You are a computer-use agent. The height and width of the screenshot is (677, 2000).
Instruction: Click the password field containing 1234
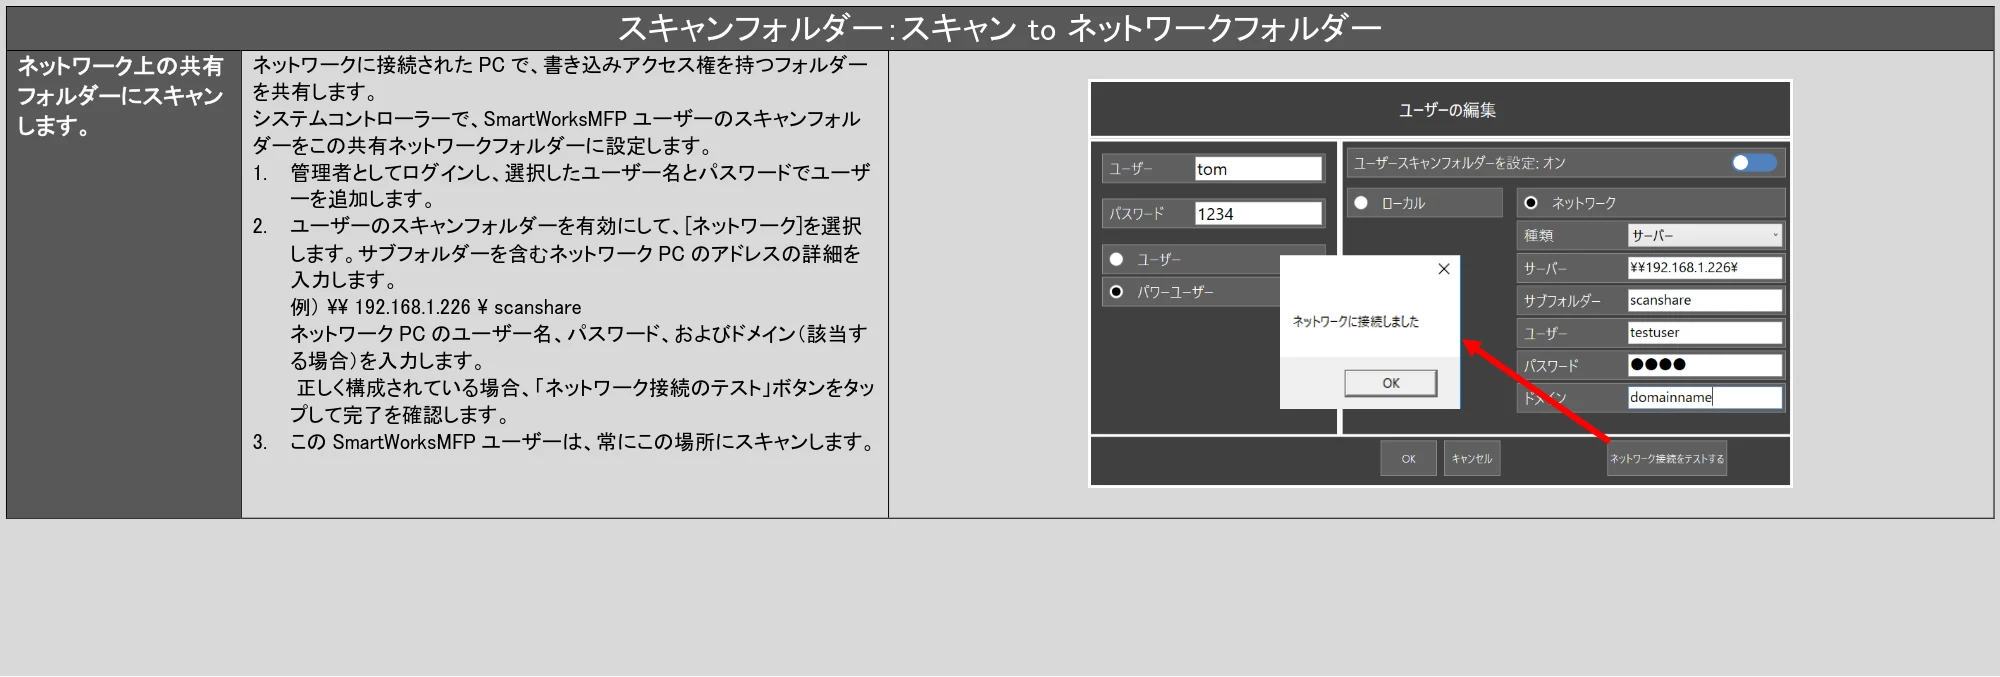tap(1259, 214)
